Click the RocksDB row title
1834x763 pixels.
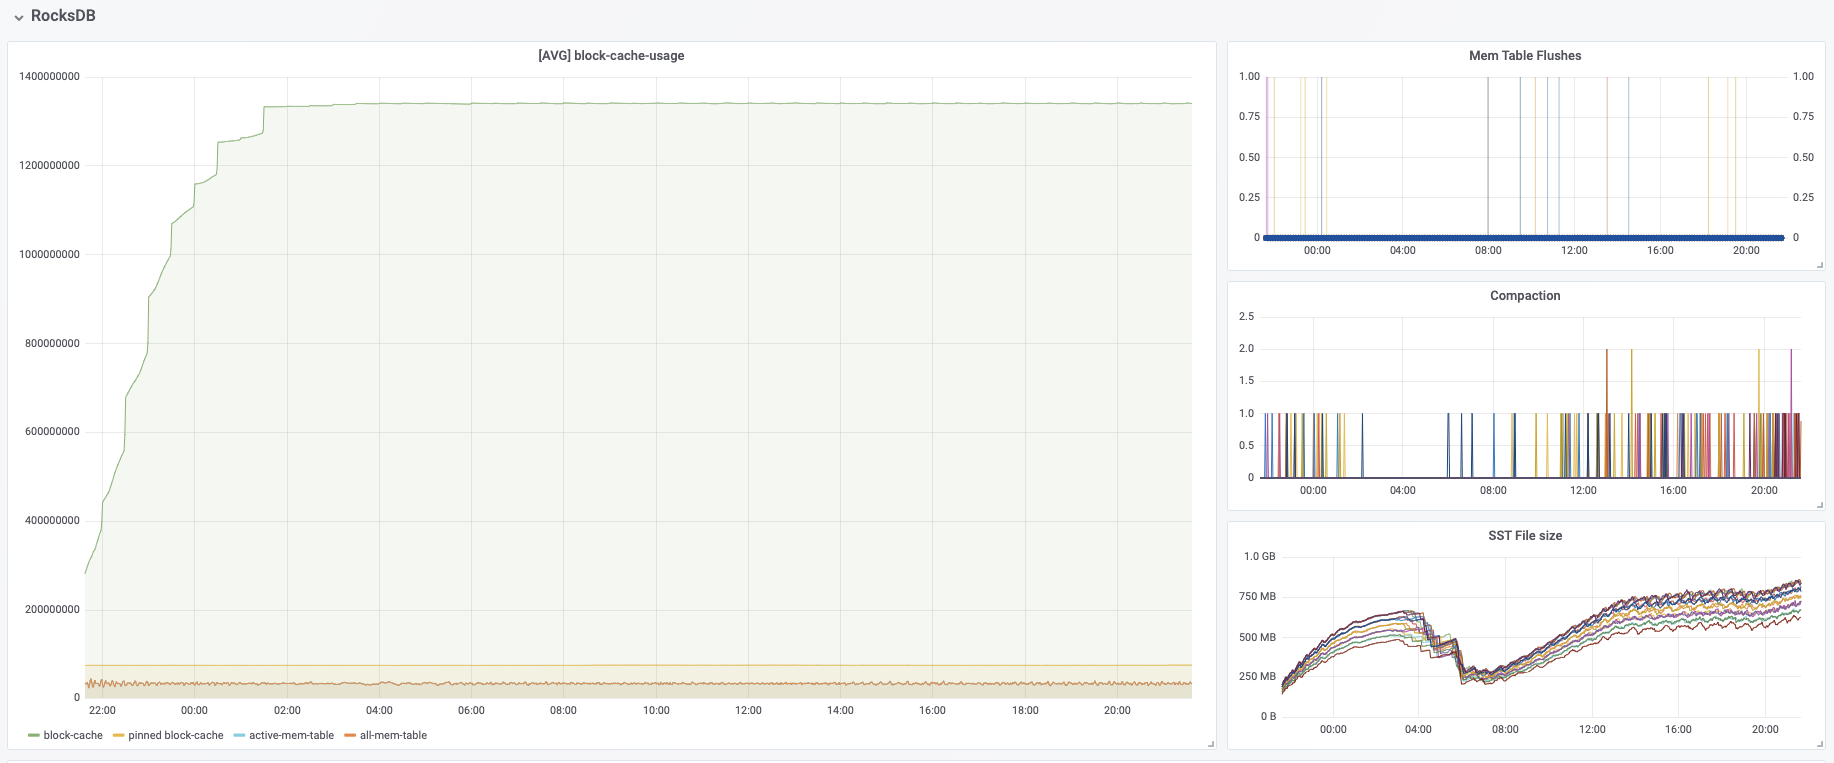[x=63, y=16]
